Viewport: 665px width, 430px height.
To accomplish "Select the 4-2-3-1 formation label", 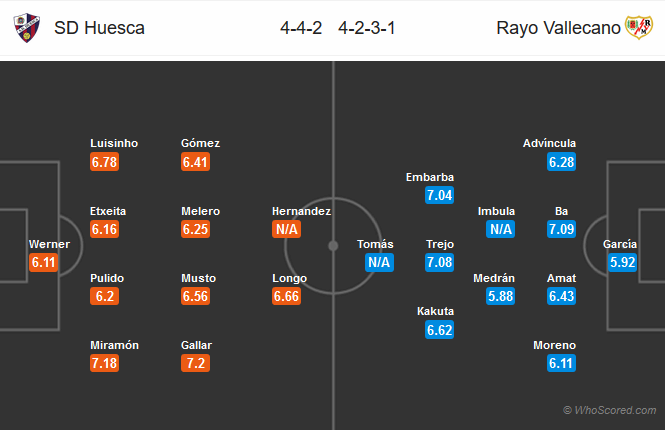I will click(367, 28).
